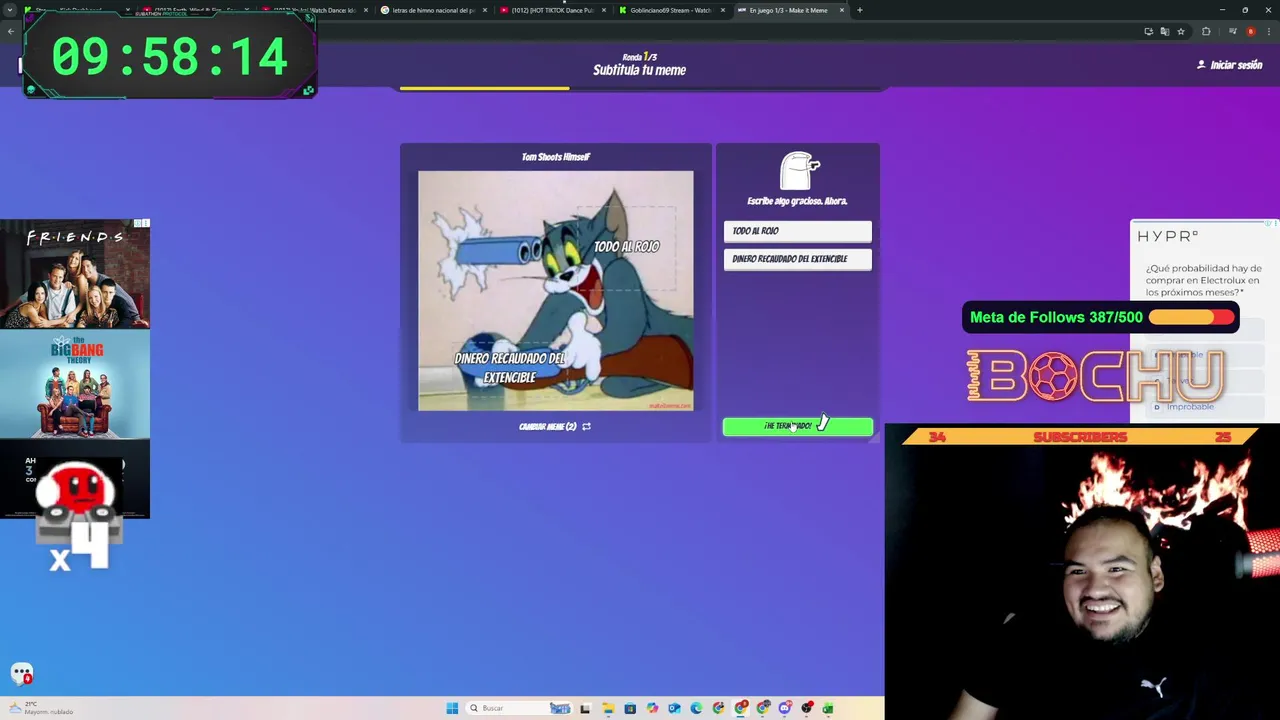
Task: Open a new browser tab
Action: click(x=860, y=10)
